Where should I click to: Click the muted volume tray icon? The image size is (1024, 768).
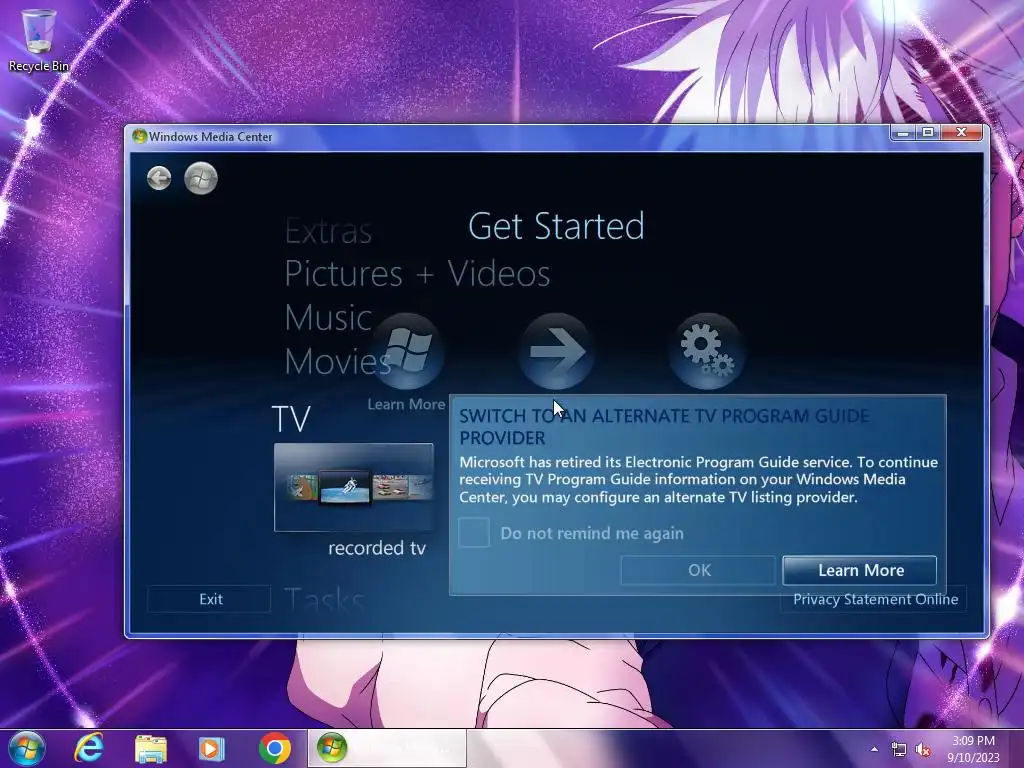923,750
